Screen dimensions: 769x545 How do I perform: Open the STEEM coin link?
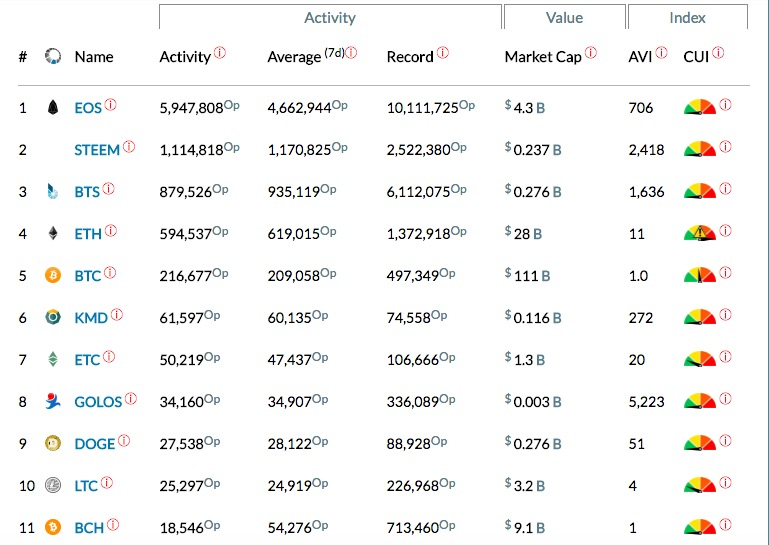coord(97,150)
